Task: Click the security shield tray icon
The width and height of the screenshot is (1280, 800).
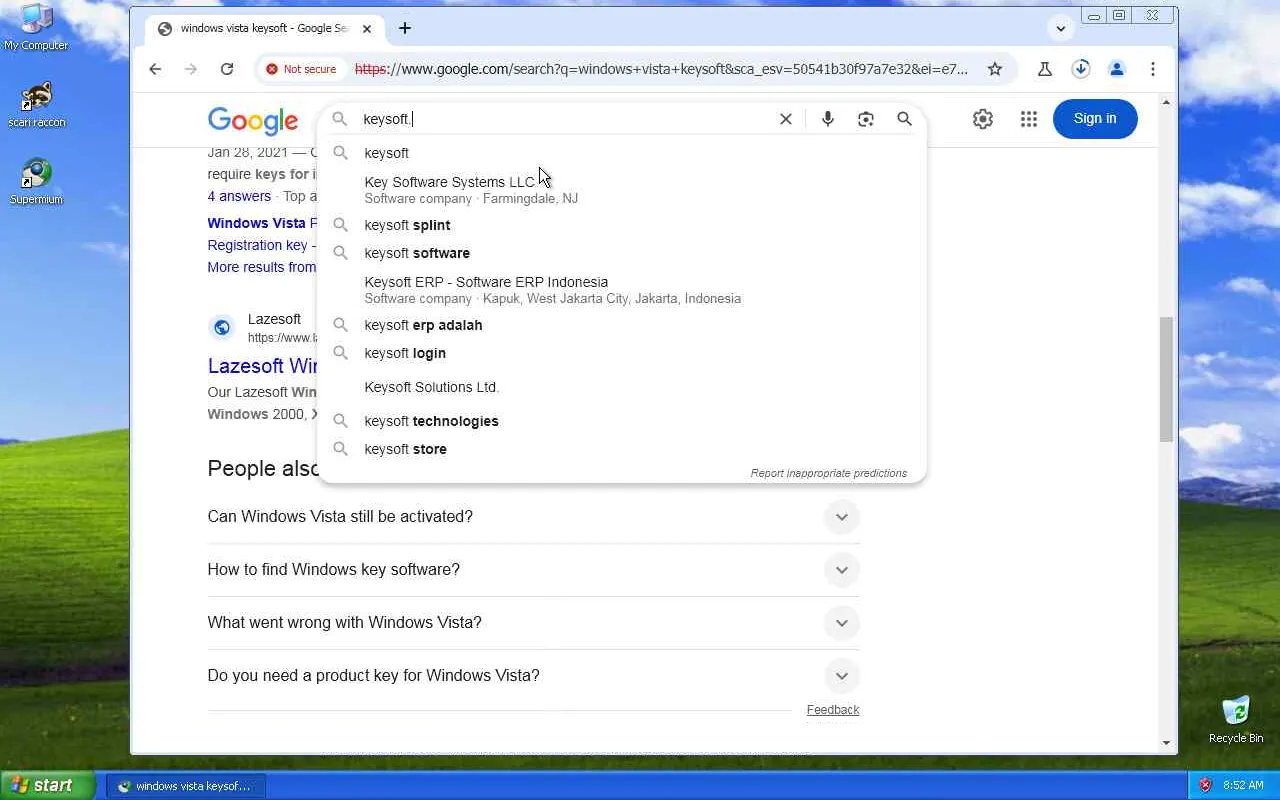Action: click(1205, 785)
